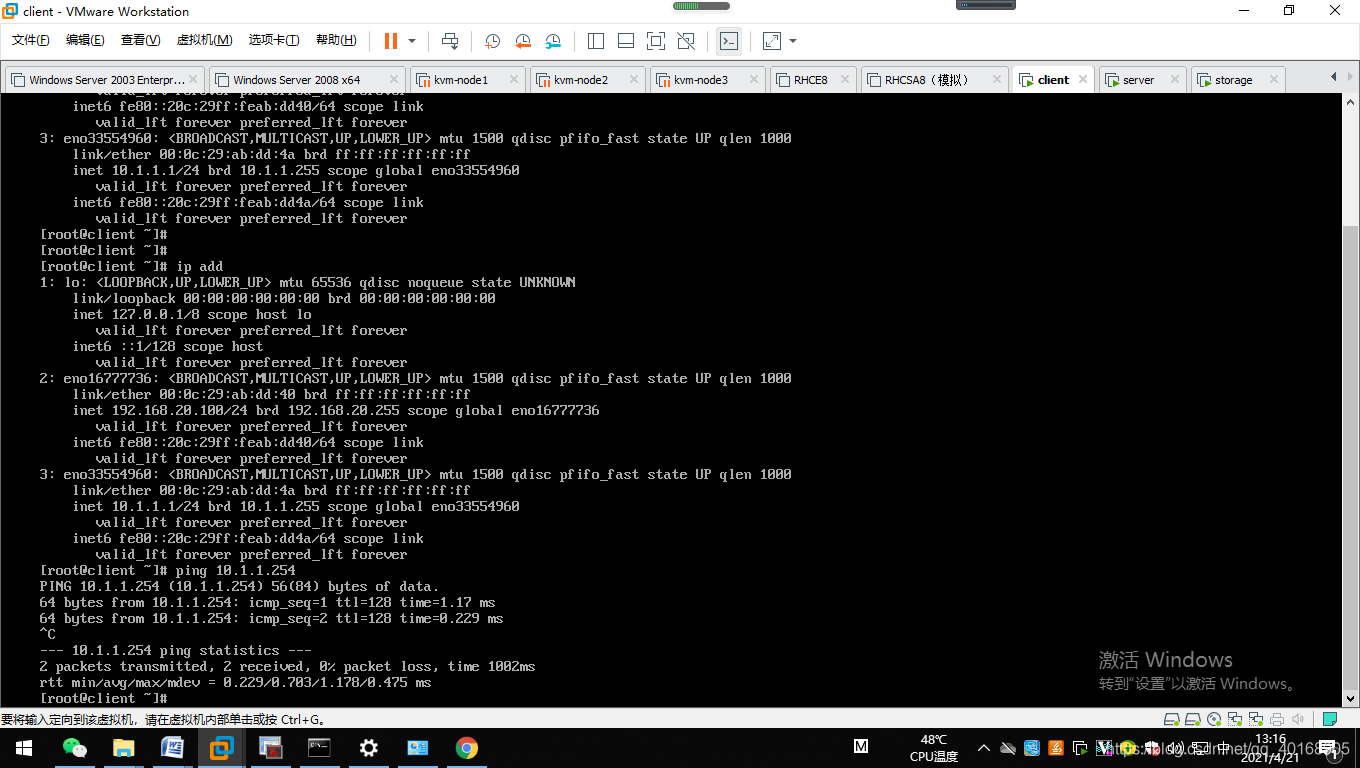
Task: Enter full screen mode
Action: point(656,41)
